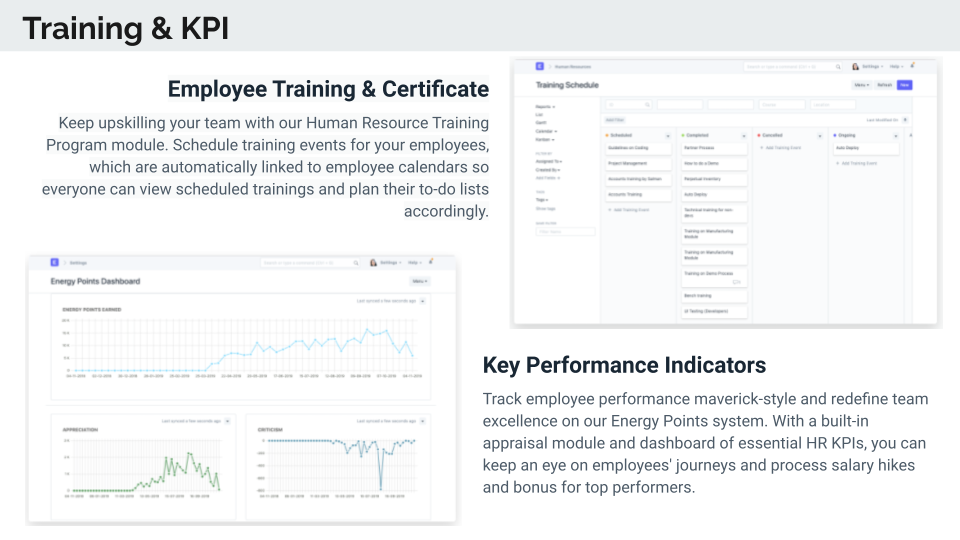
Task: Open the Energy Points Earned chart options arrow
Action: (x=422, y=300)
